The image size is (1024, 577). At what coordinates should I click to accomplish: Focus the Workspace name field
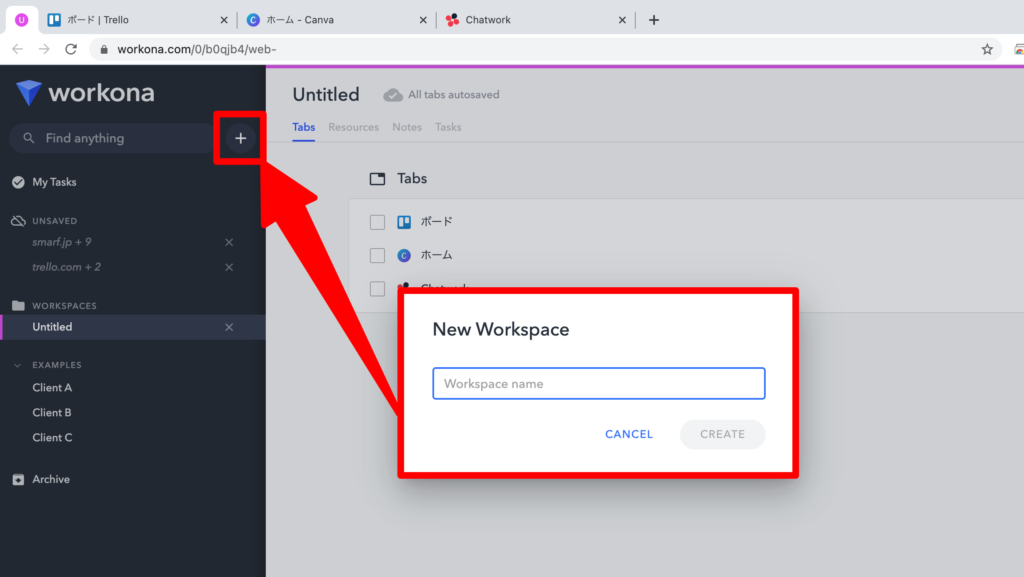pyautogui.click(x=599, y=384)
